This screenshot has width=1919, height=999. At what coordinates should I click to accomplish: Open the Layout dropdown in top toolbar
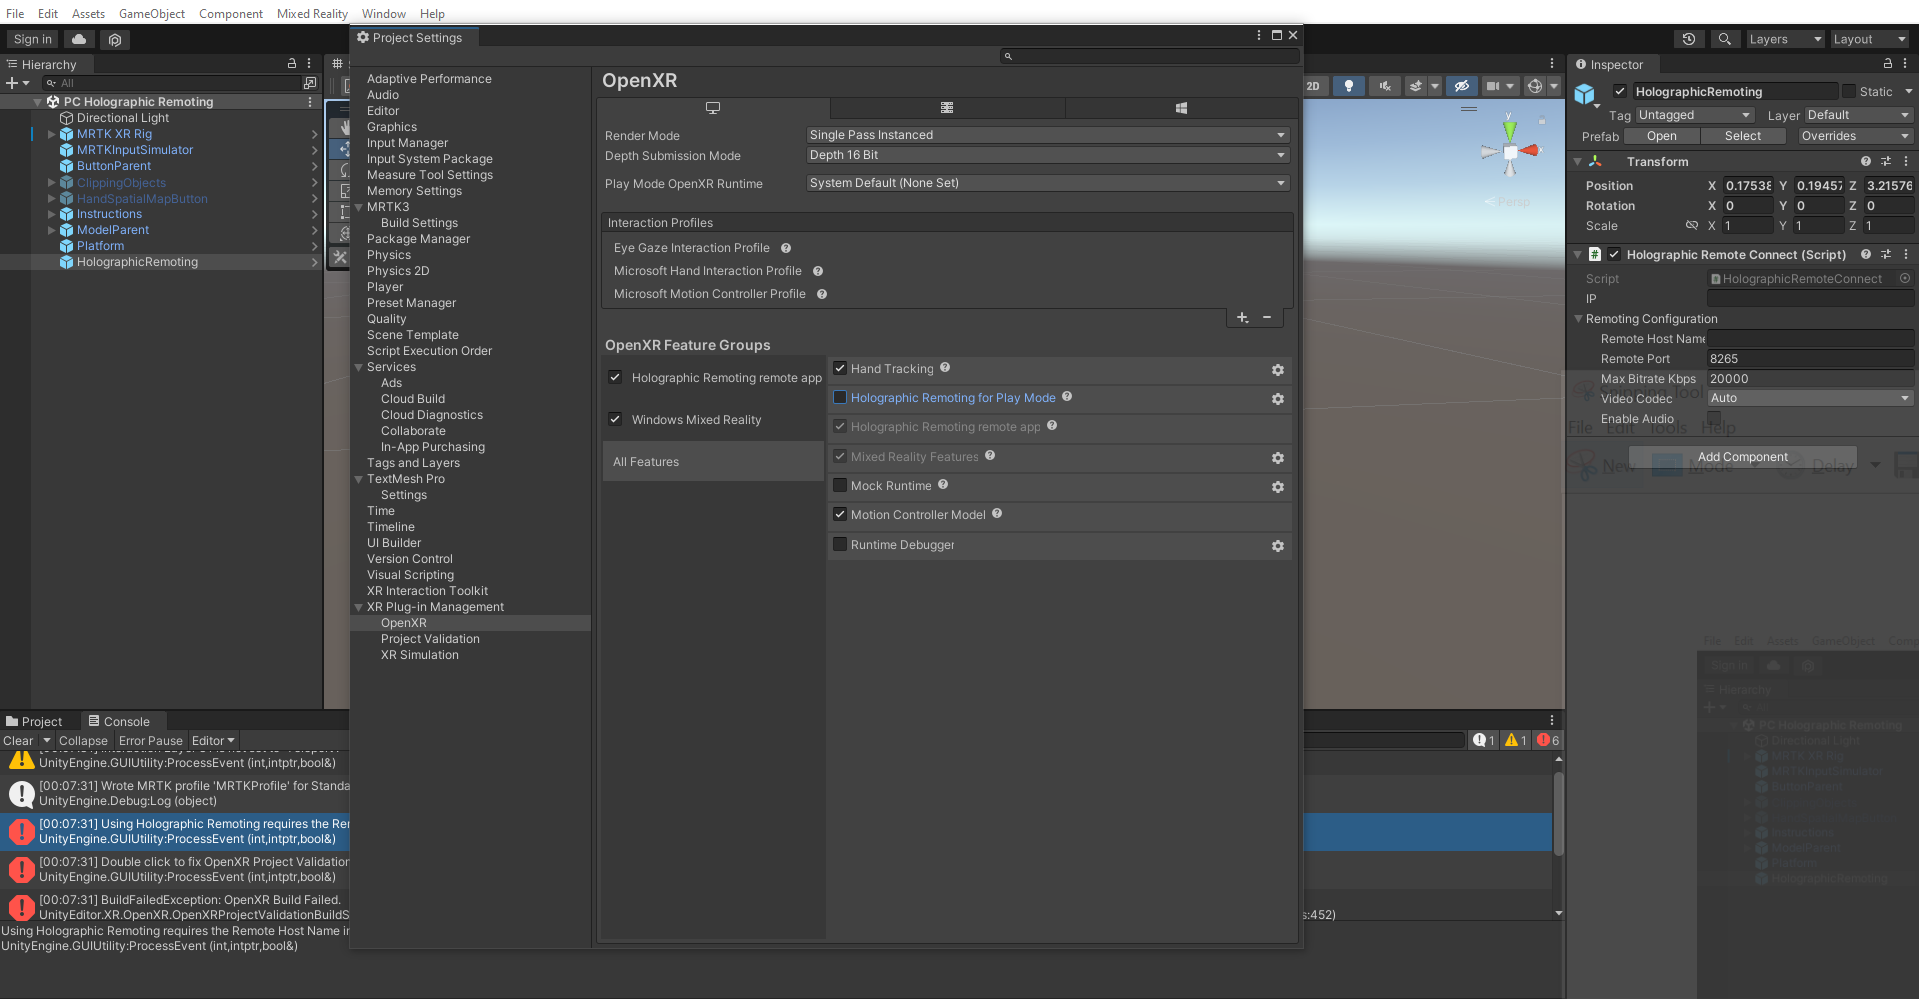pos(1870,39)
